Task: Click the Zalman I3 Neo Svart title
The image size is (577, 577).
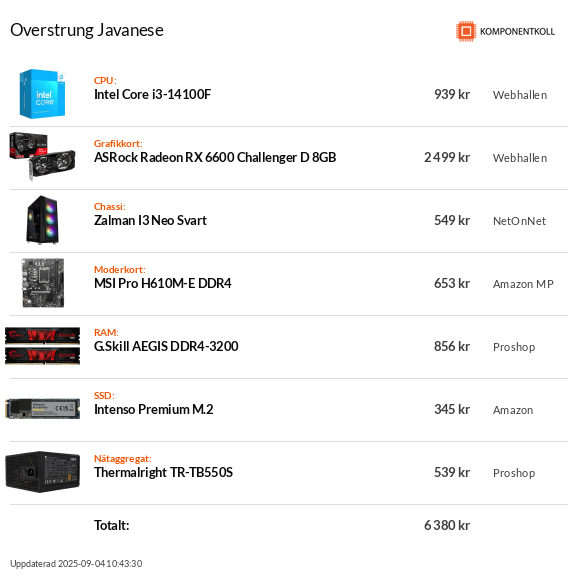Action: pos(150,220)
